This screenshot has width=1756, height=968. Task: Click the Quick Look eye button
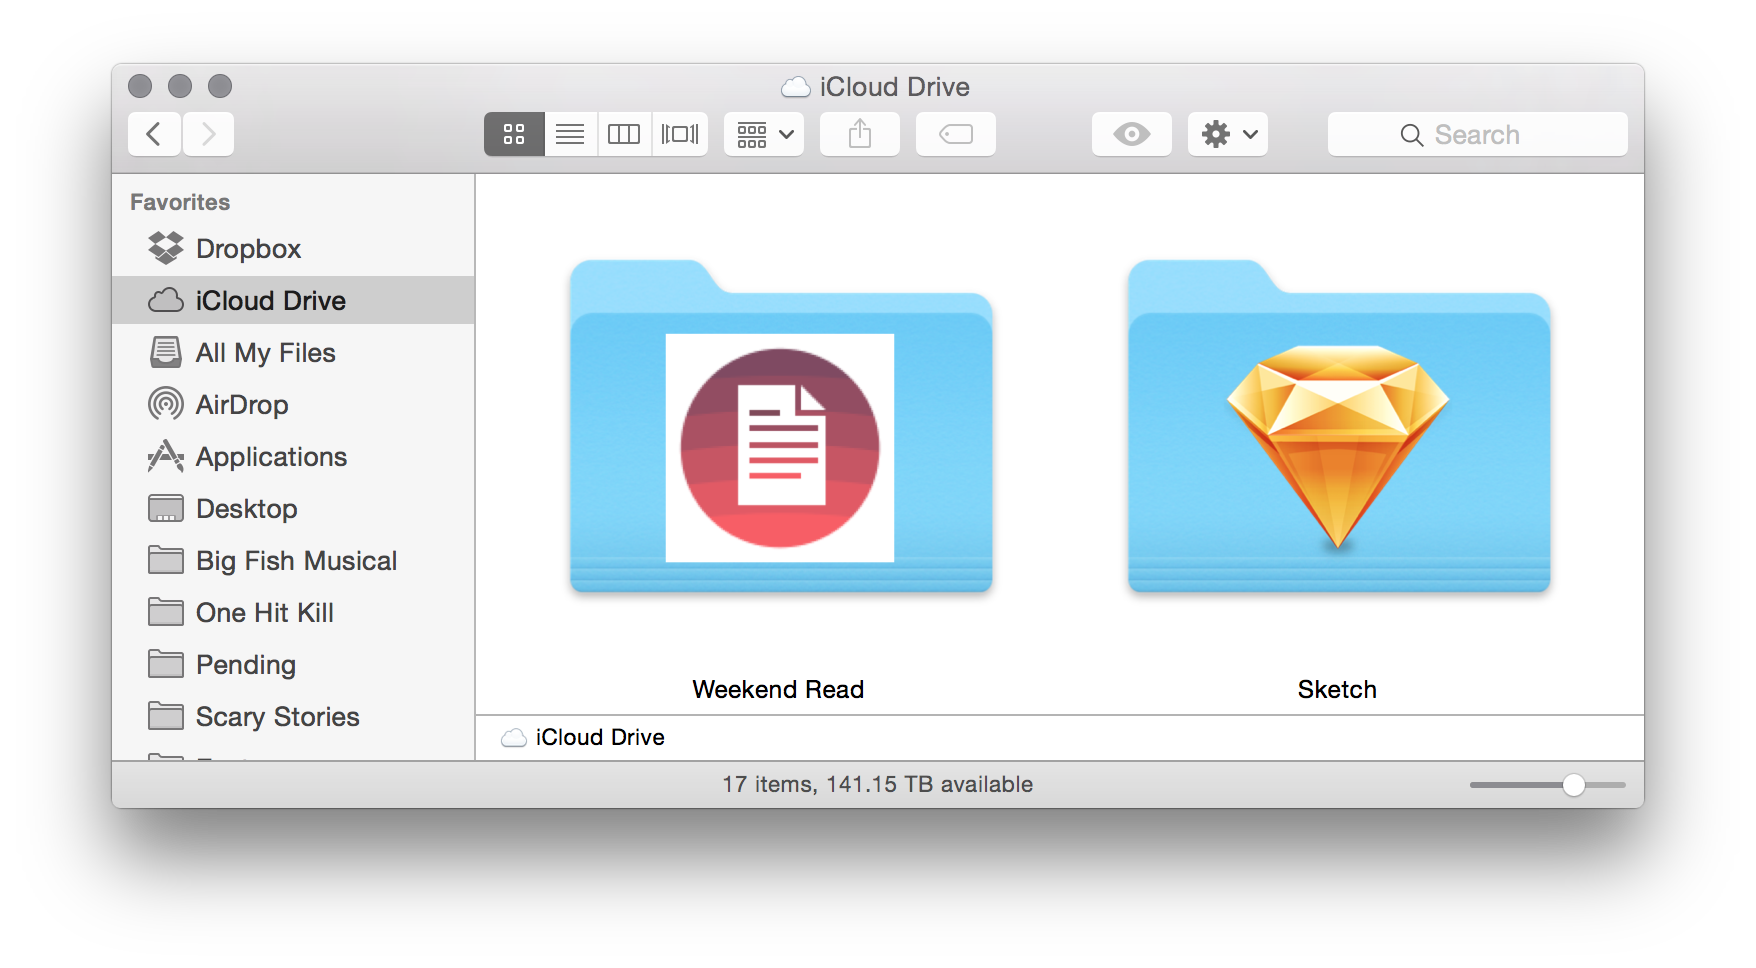1132,134
